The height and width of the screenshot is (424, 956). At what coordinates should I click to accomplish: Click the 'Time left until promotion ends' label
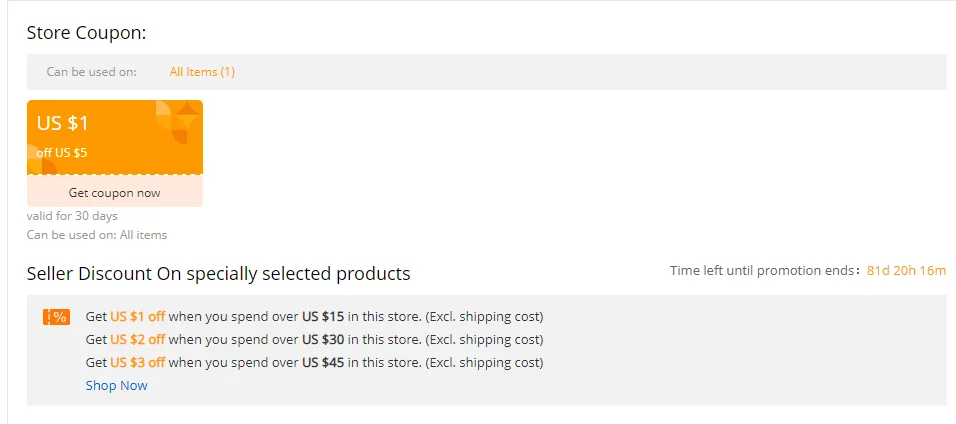click(765, 270)
